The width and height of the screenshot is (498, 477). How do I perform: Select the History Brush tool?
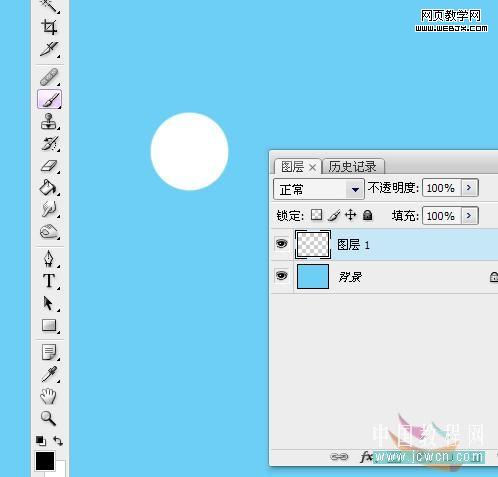49,144
